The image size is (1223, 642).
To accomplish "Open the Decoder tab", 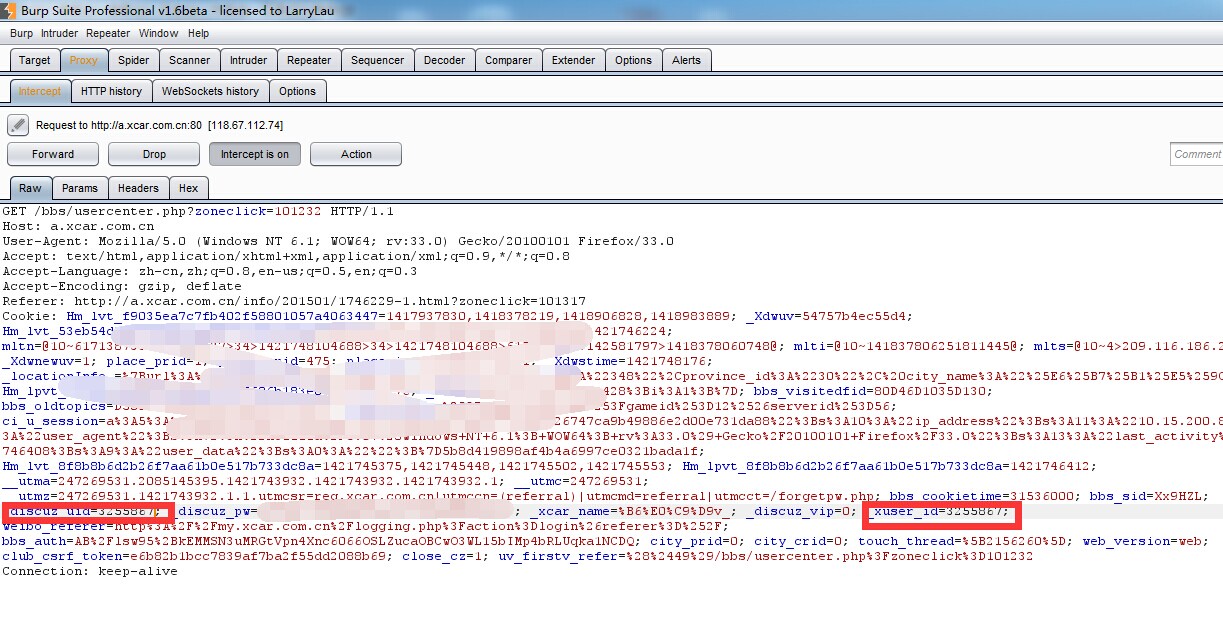I will pos(444,60).
